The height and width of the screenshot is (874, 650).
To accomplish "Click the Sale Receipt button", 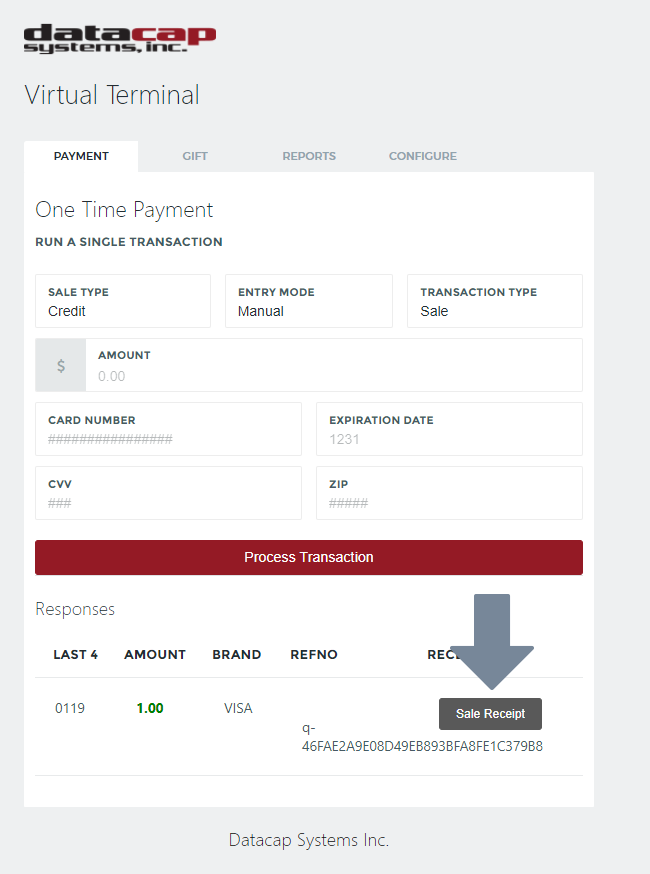I will tap(490, 713).
